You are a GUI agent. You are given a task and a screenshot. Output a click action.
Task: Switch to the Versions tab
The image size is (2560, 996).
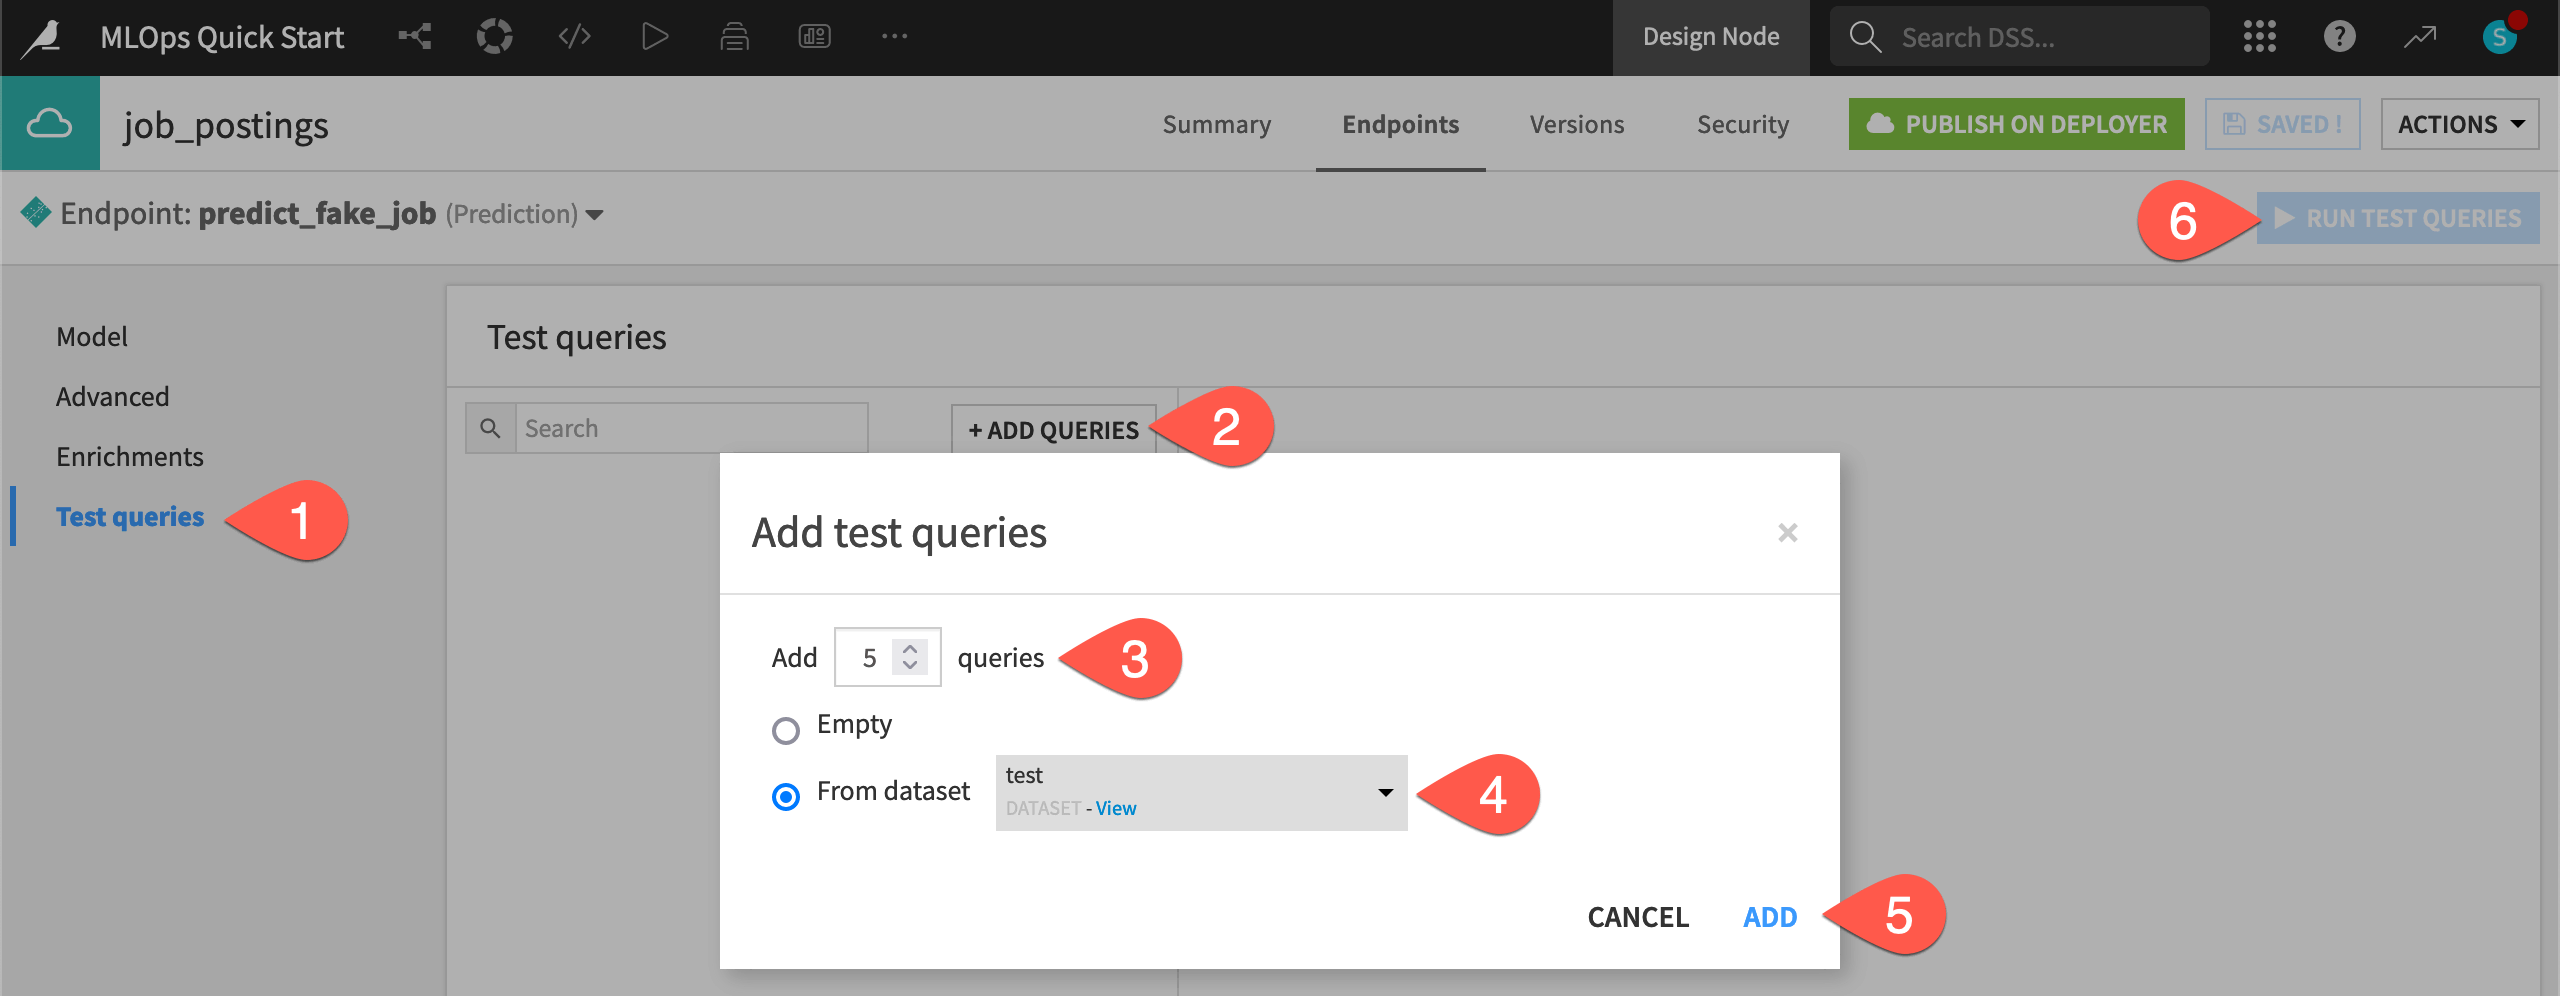click(1576, 124)
